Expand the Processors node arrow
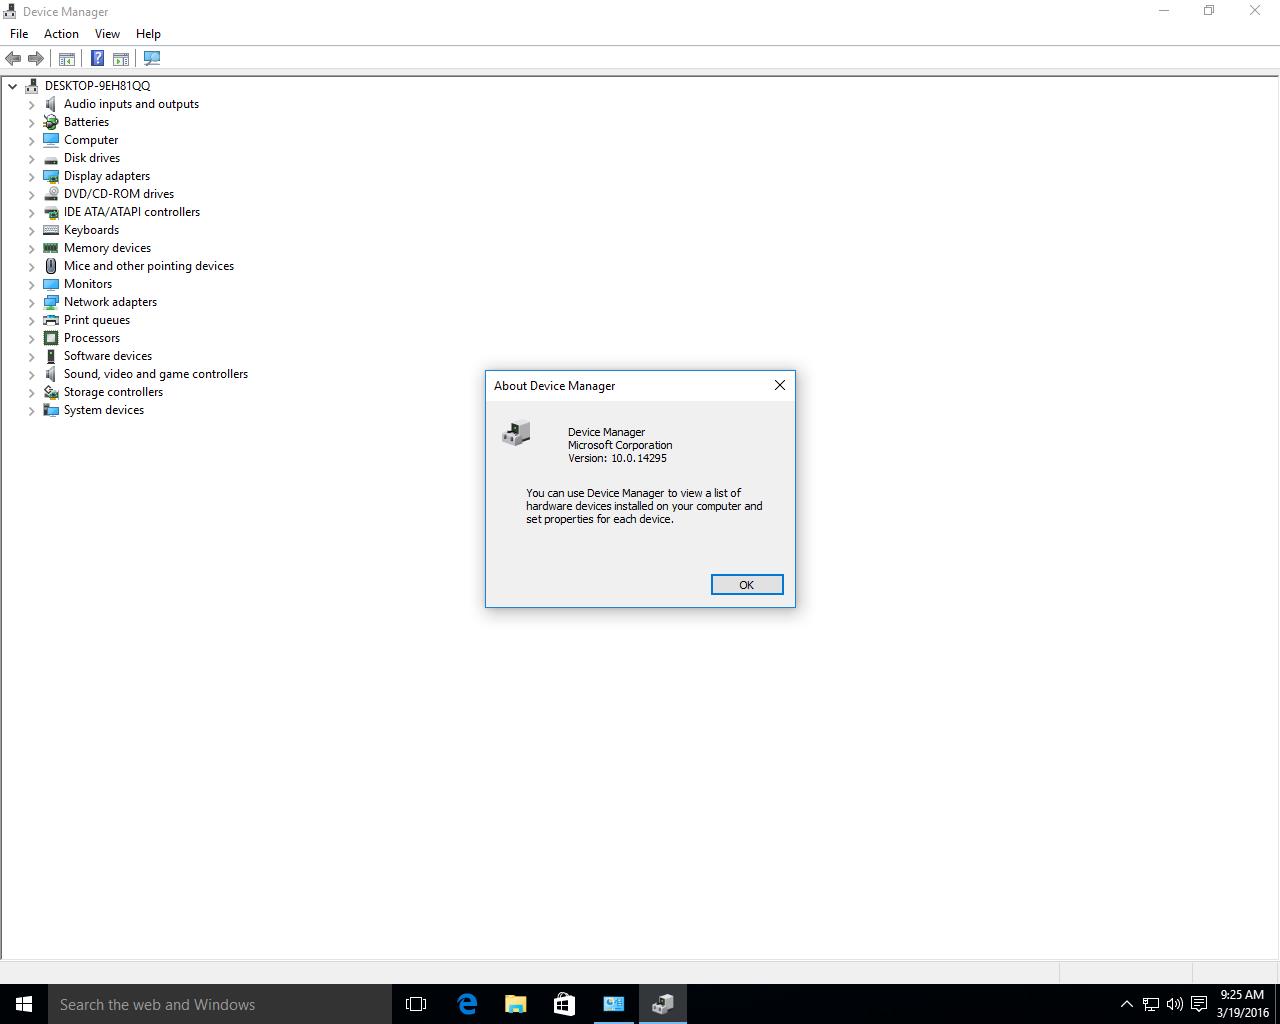Viewport: 1280px width, 1024px height. [x=32, y=338]
